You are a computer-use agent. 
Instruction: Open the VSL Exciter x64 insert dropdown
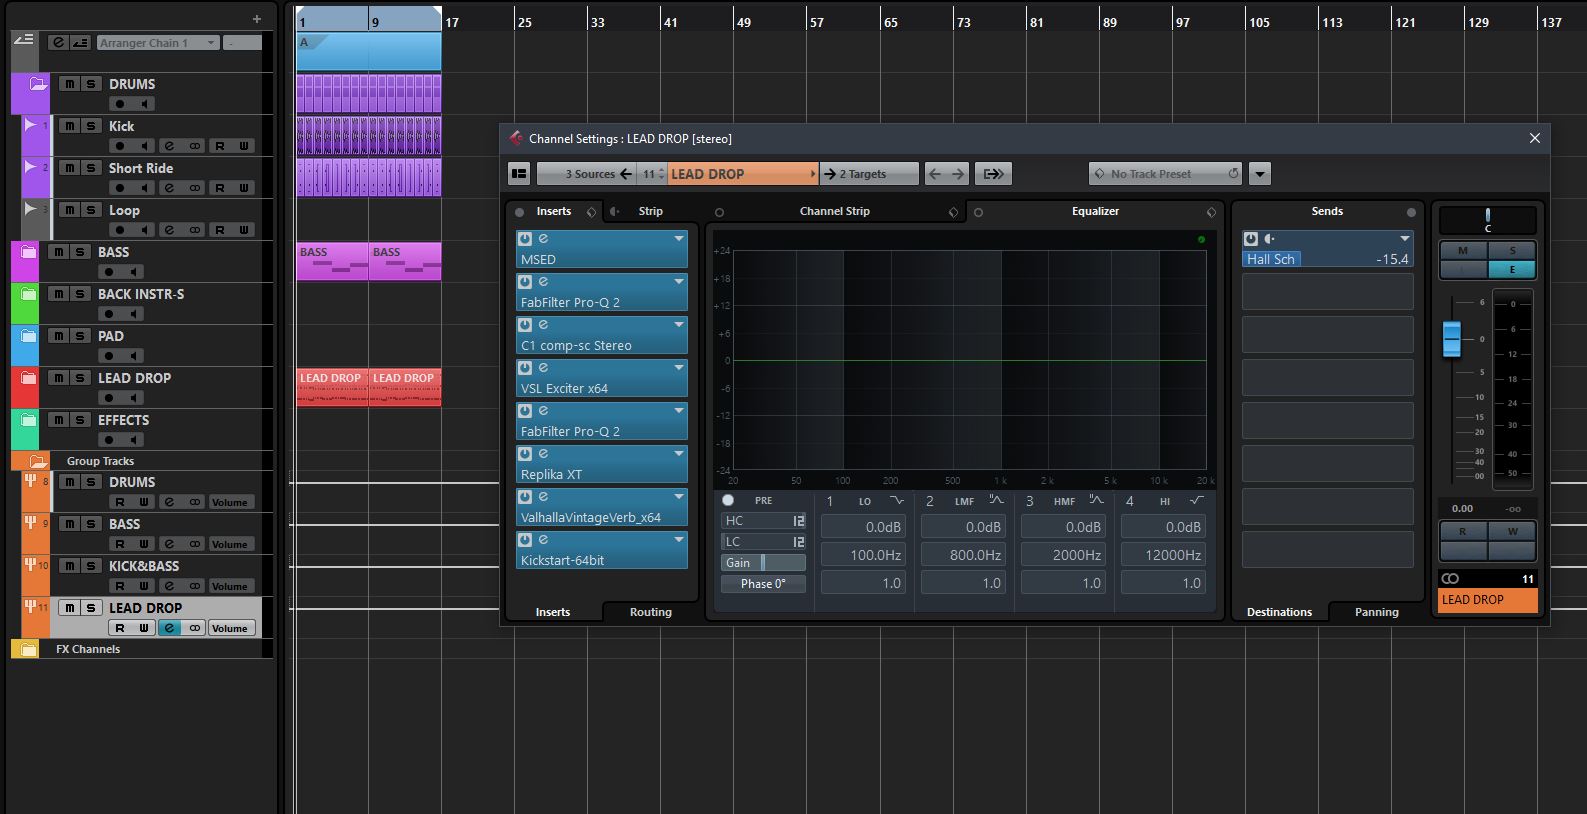679,368
